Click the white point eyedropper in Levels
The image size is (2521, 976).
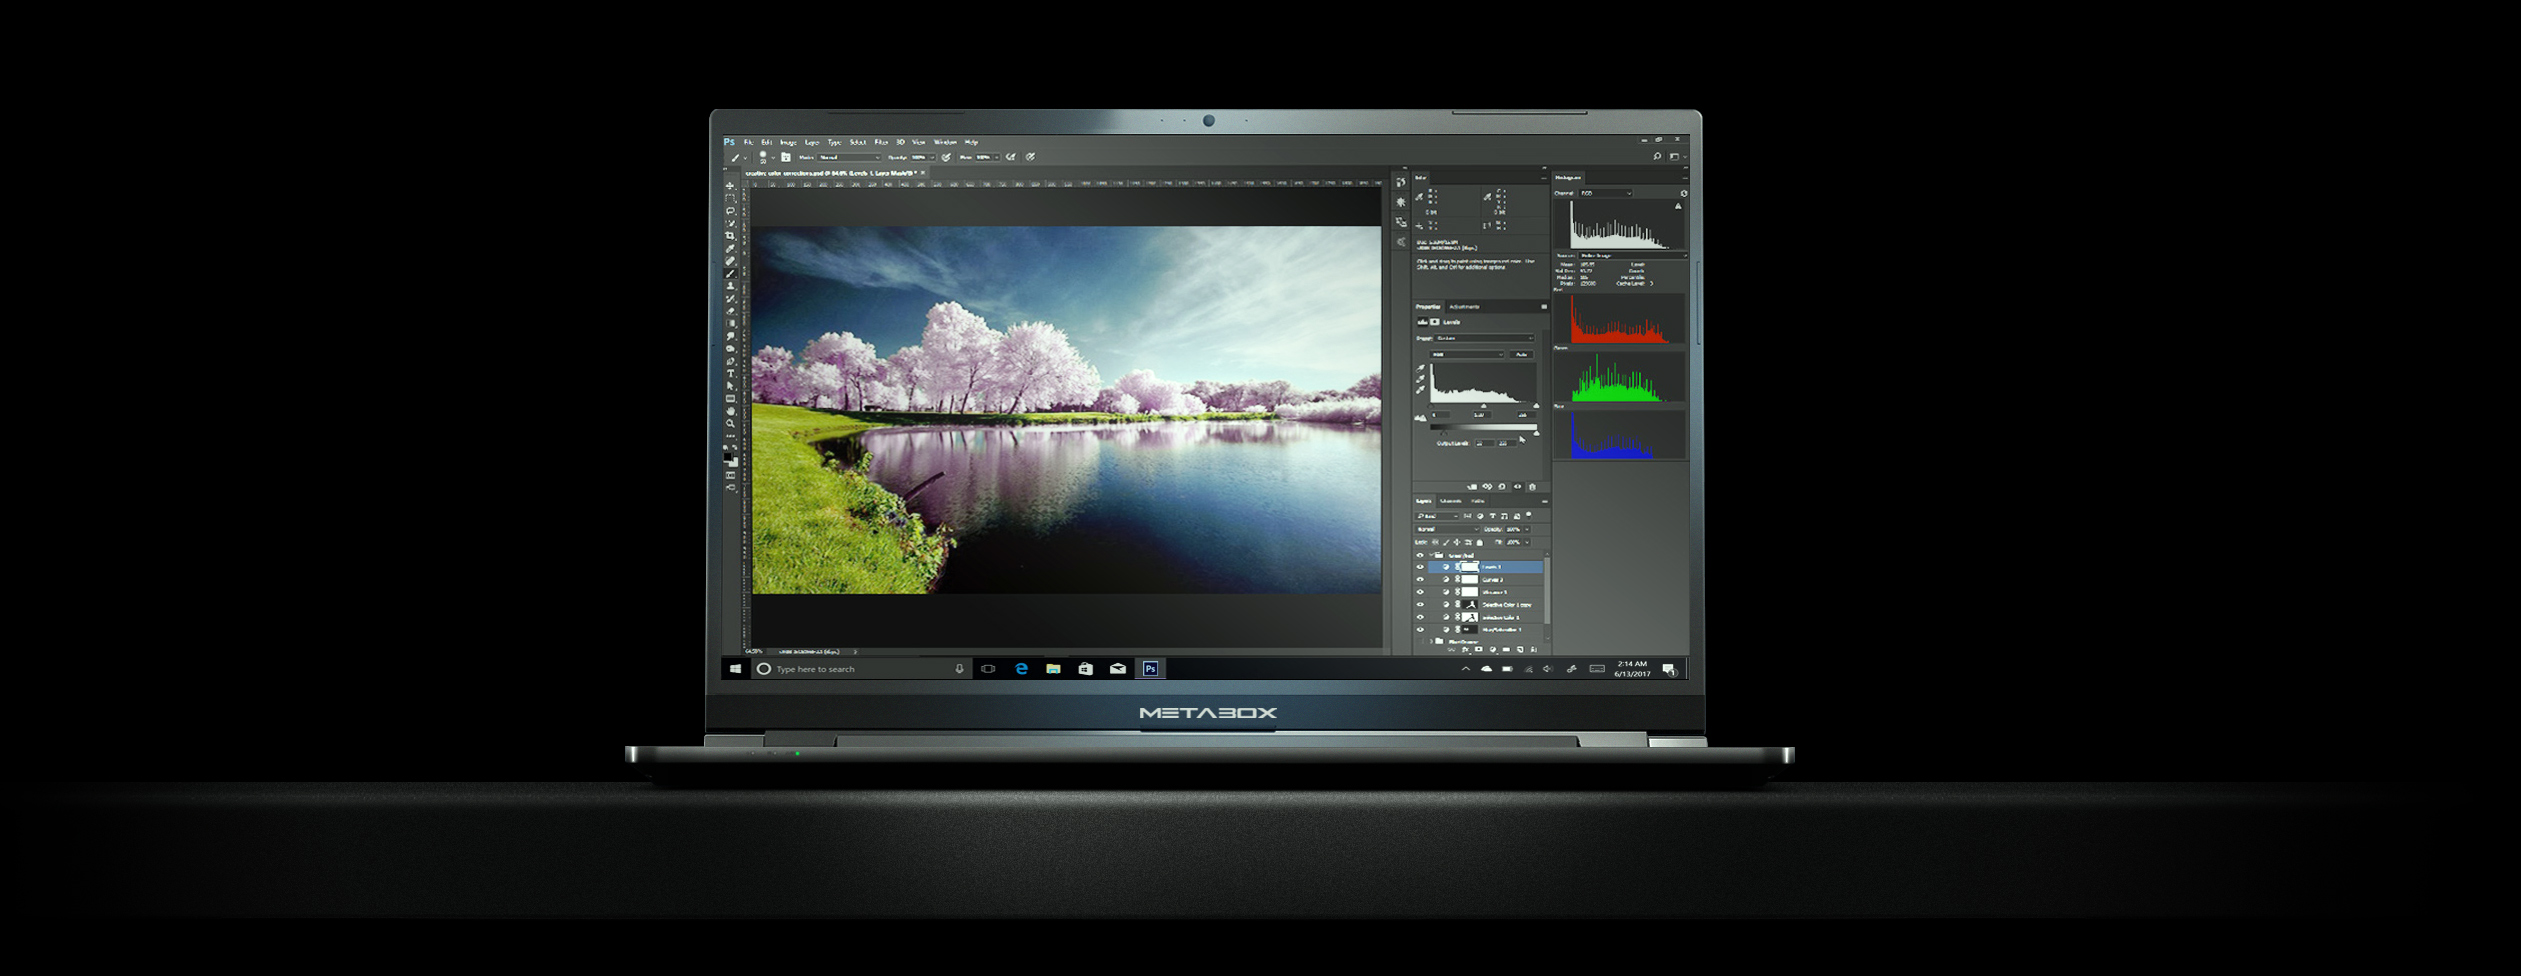[x=1420, y=390]
